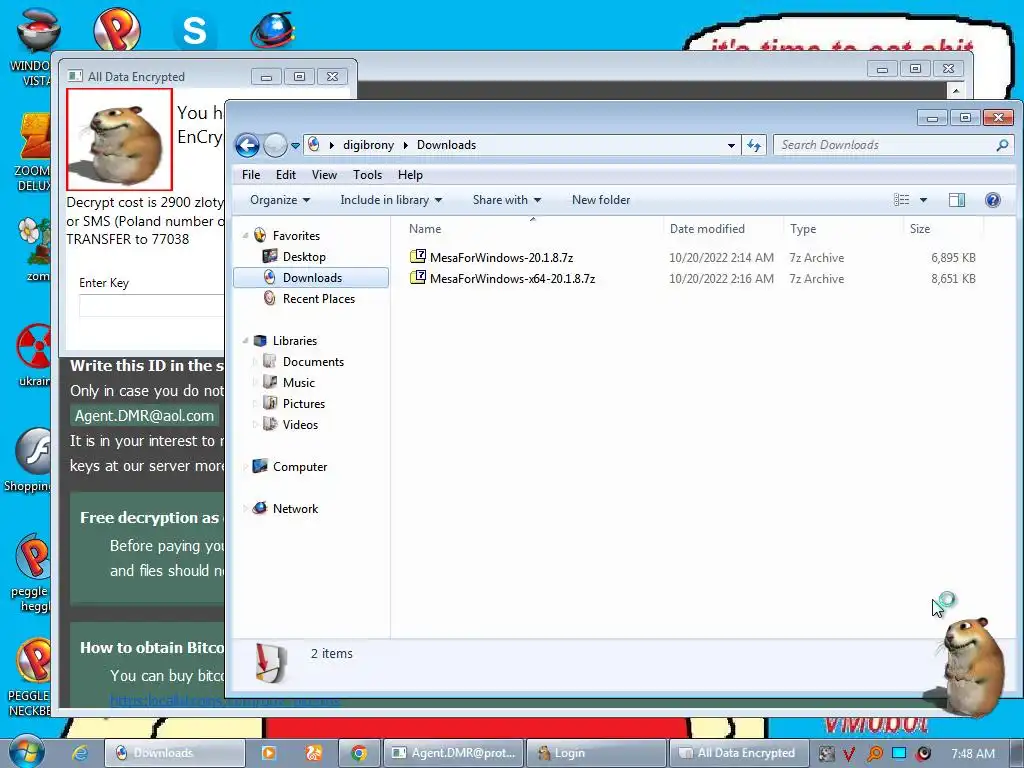Go back in the Downloads Explorer window
This screenshot has height=768, width=1024.
[x=247, y=145]
